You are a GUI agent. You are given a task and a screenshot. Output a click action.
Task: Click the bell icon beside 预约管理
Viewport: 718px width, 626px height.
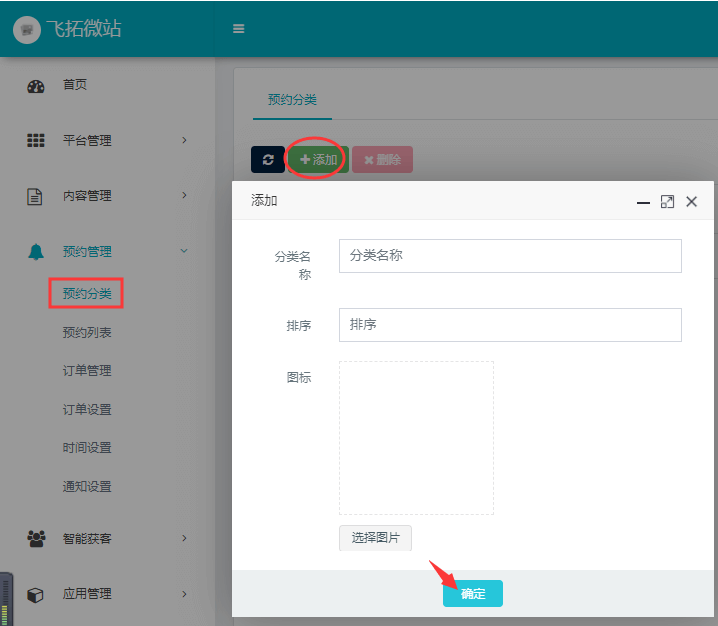[x=36, y=252]
